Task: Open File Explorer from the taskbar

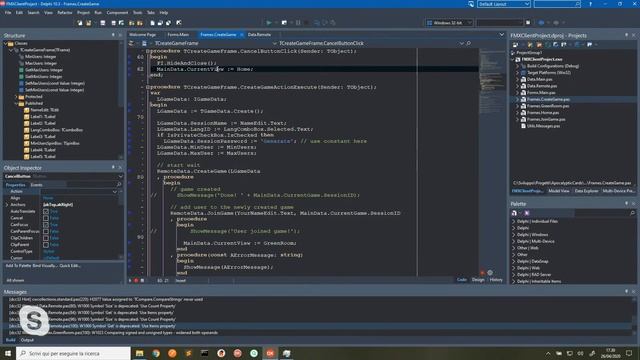Action: tap(140, 353)
